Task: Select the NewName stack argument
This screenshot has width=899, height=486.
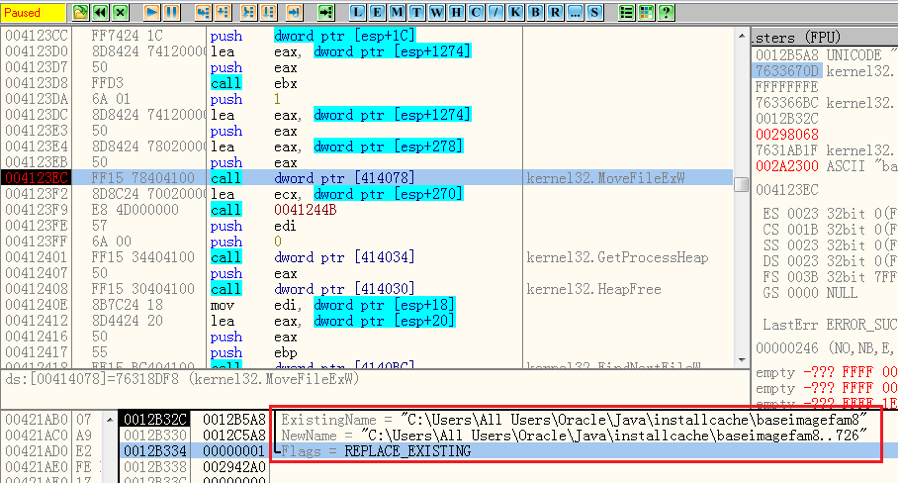Action: (x=573, y=436)
